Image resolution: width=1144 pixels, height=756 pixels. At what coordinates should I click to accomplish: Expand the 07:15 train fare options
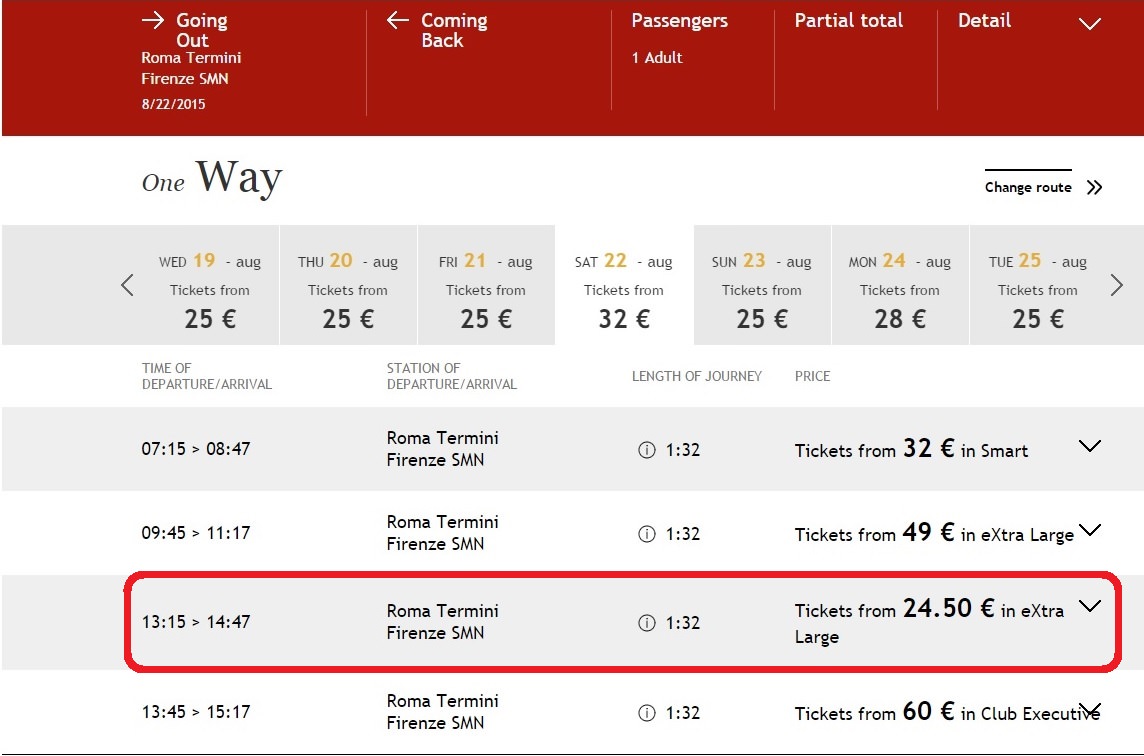pos(1089,445)
